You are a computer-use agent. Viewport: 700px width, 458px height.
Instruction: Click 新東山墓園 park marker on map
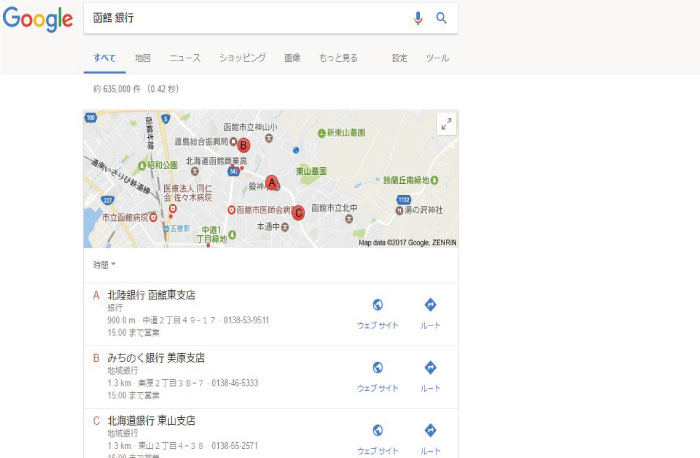321,133
